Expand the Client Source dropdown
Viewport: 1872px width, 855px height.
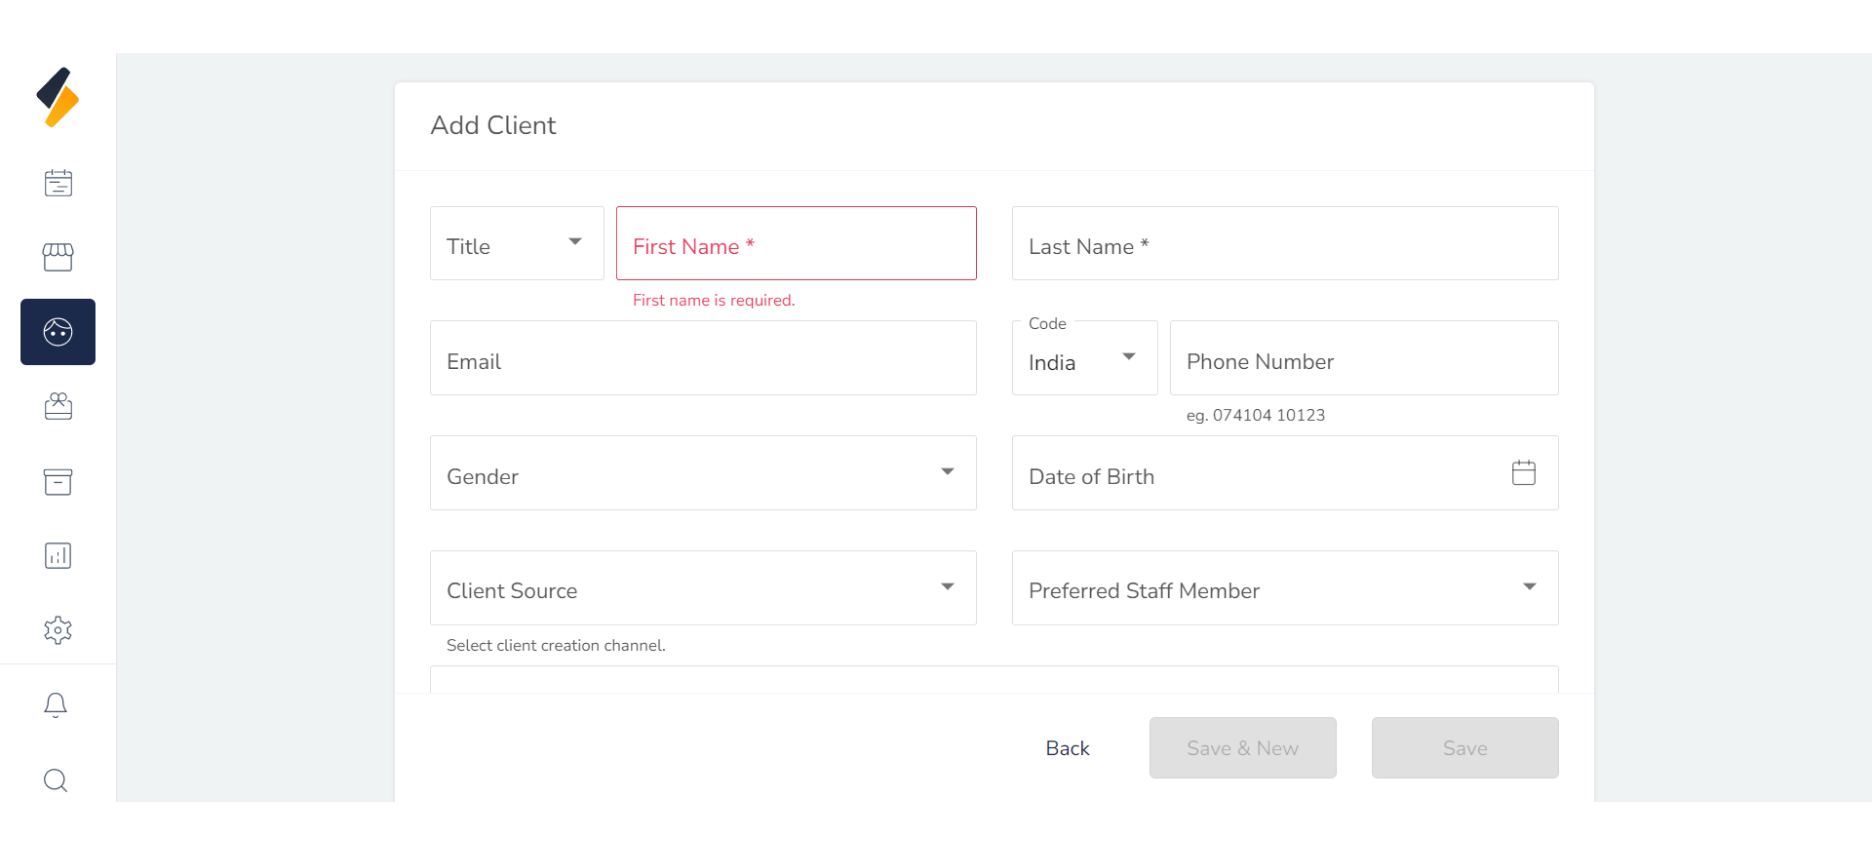pos(703,588)
